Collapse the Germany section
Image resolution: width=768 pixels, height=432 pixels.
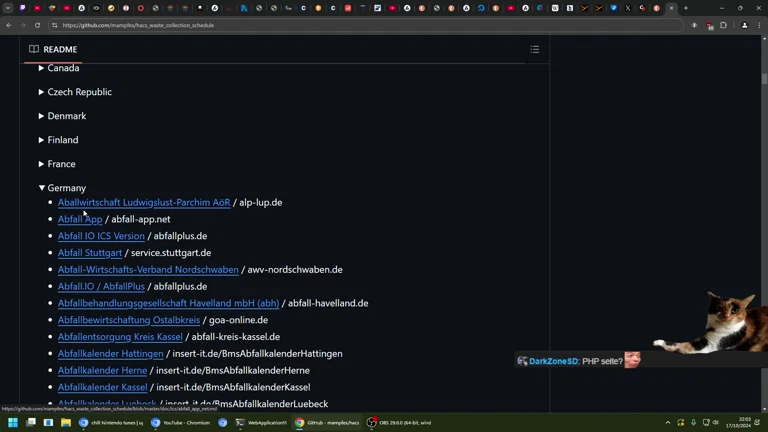(x=41, y=188)
